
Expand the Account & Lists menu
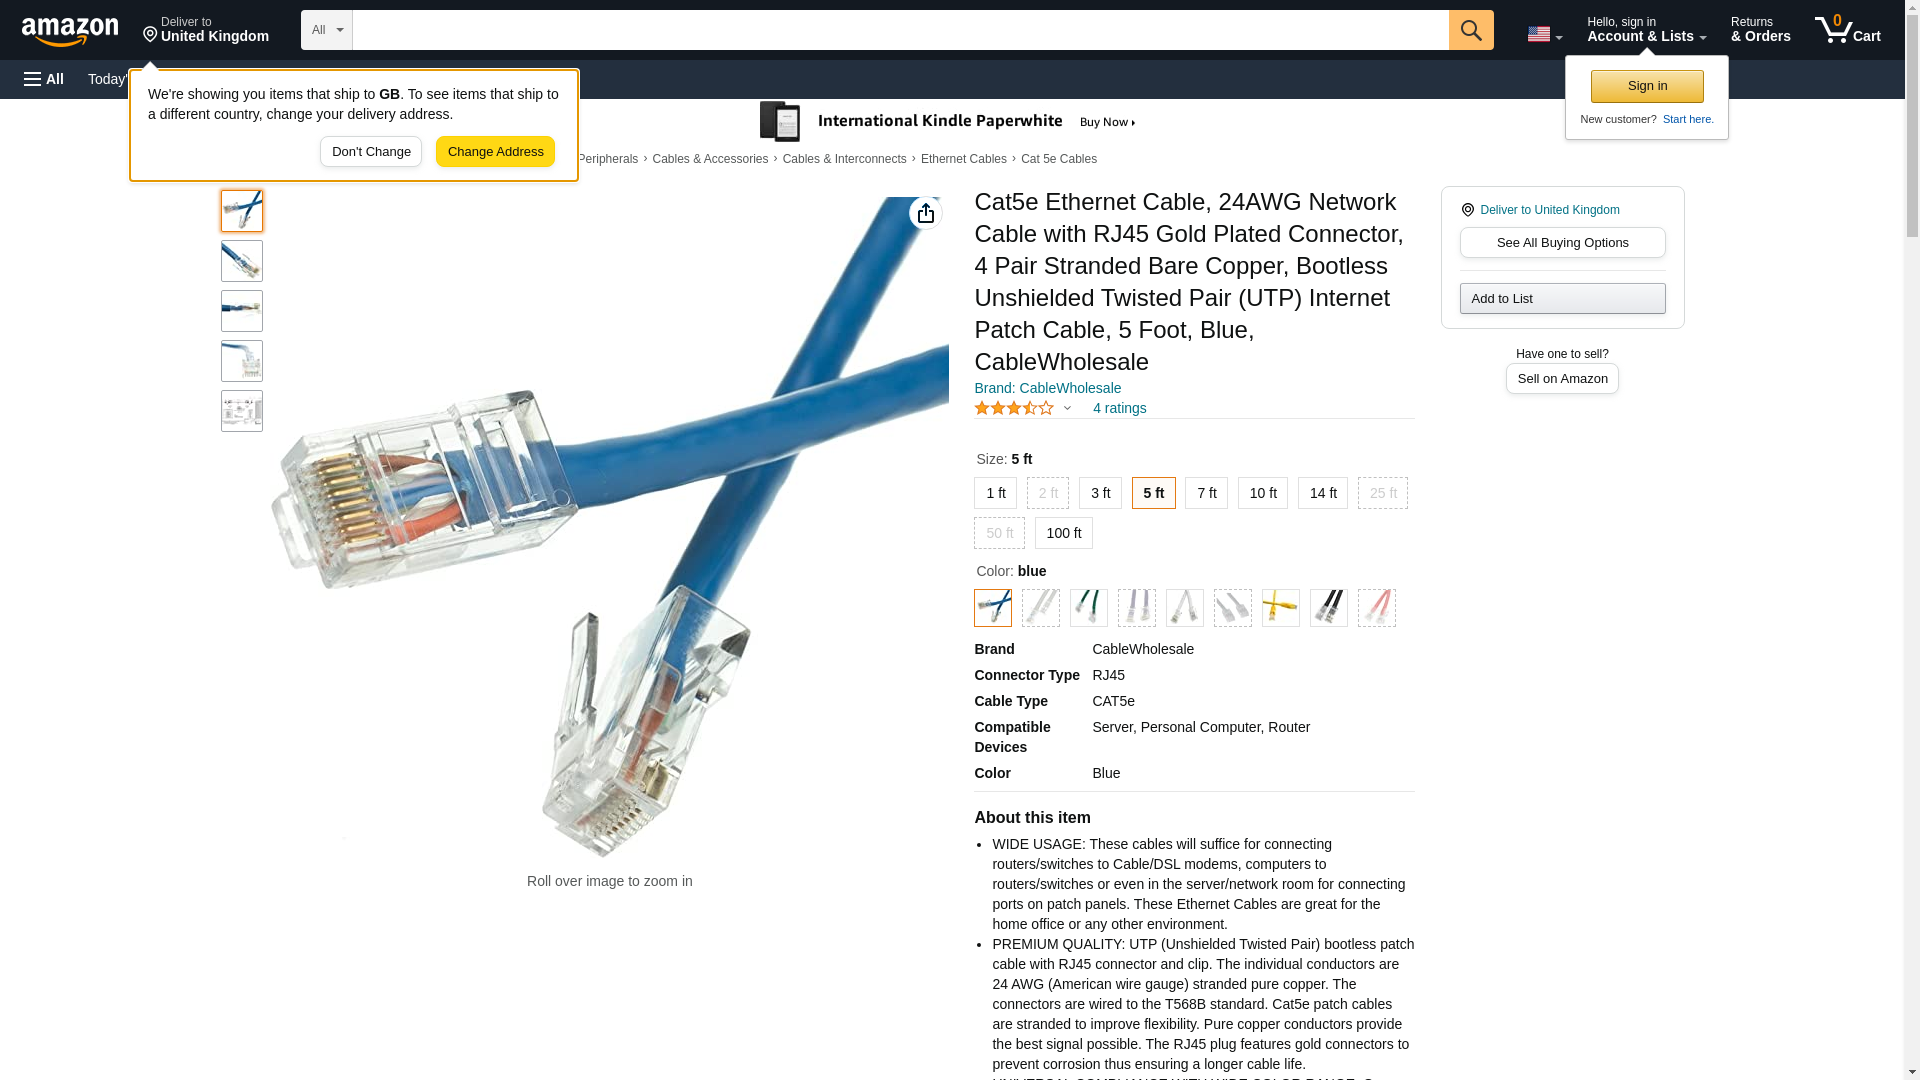1646,30
